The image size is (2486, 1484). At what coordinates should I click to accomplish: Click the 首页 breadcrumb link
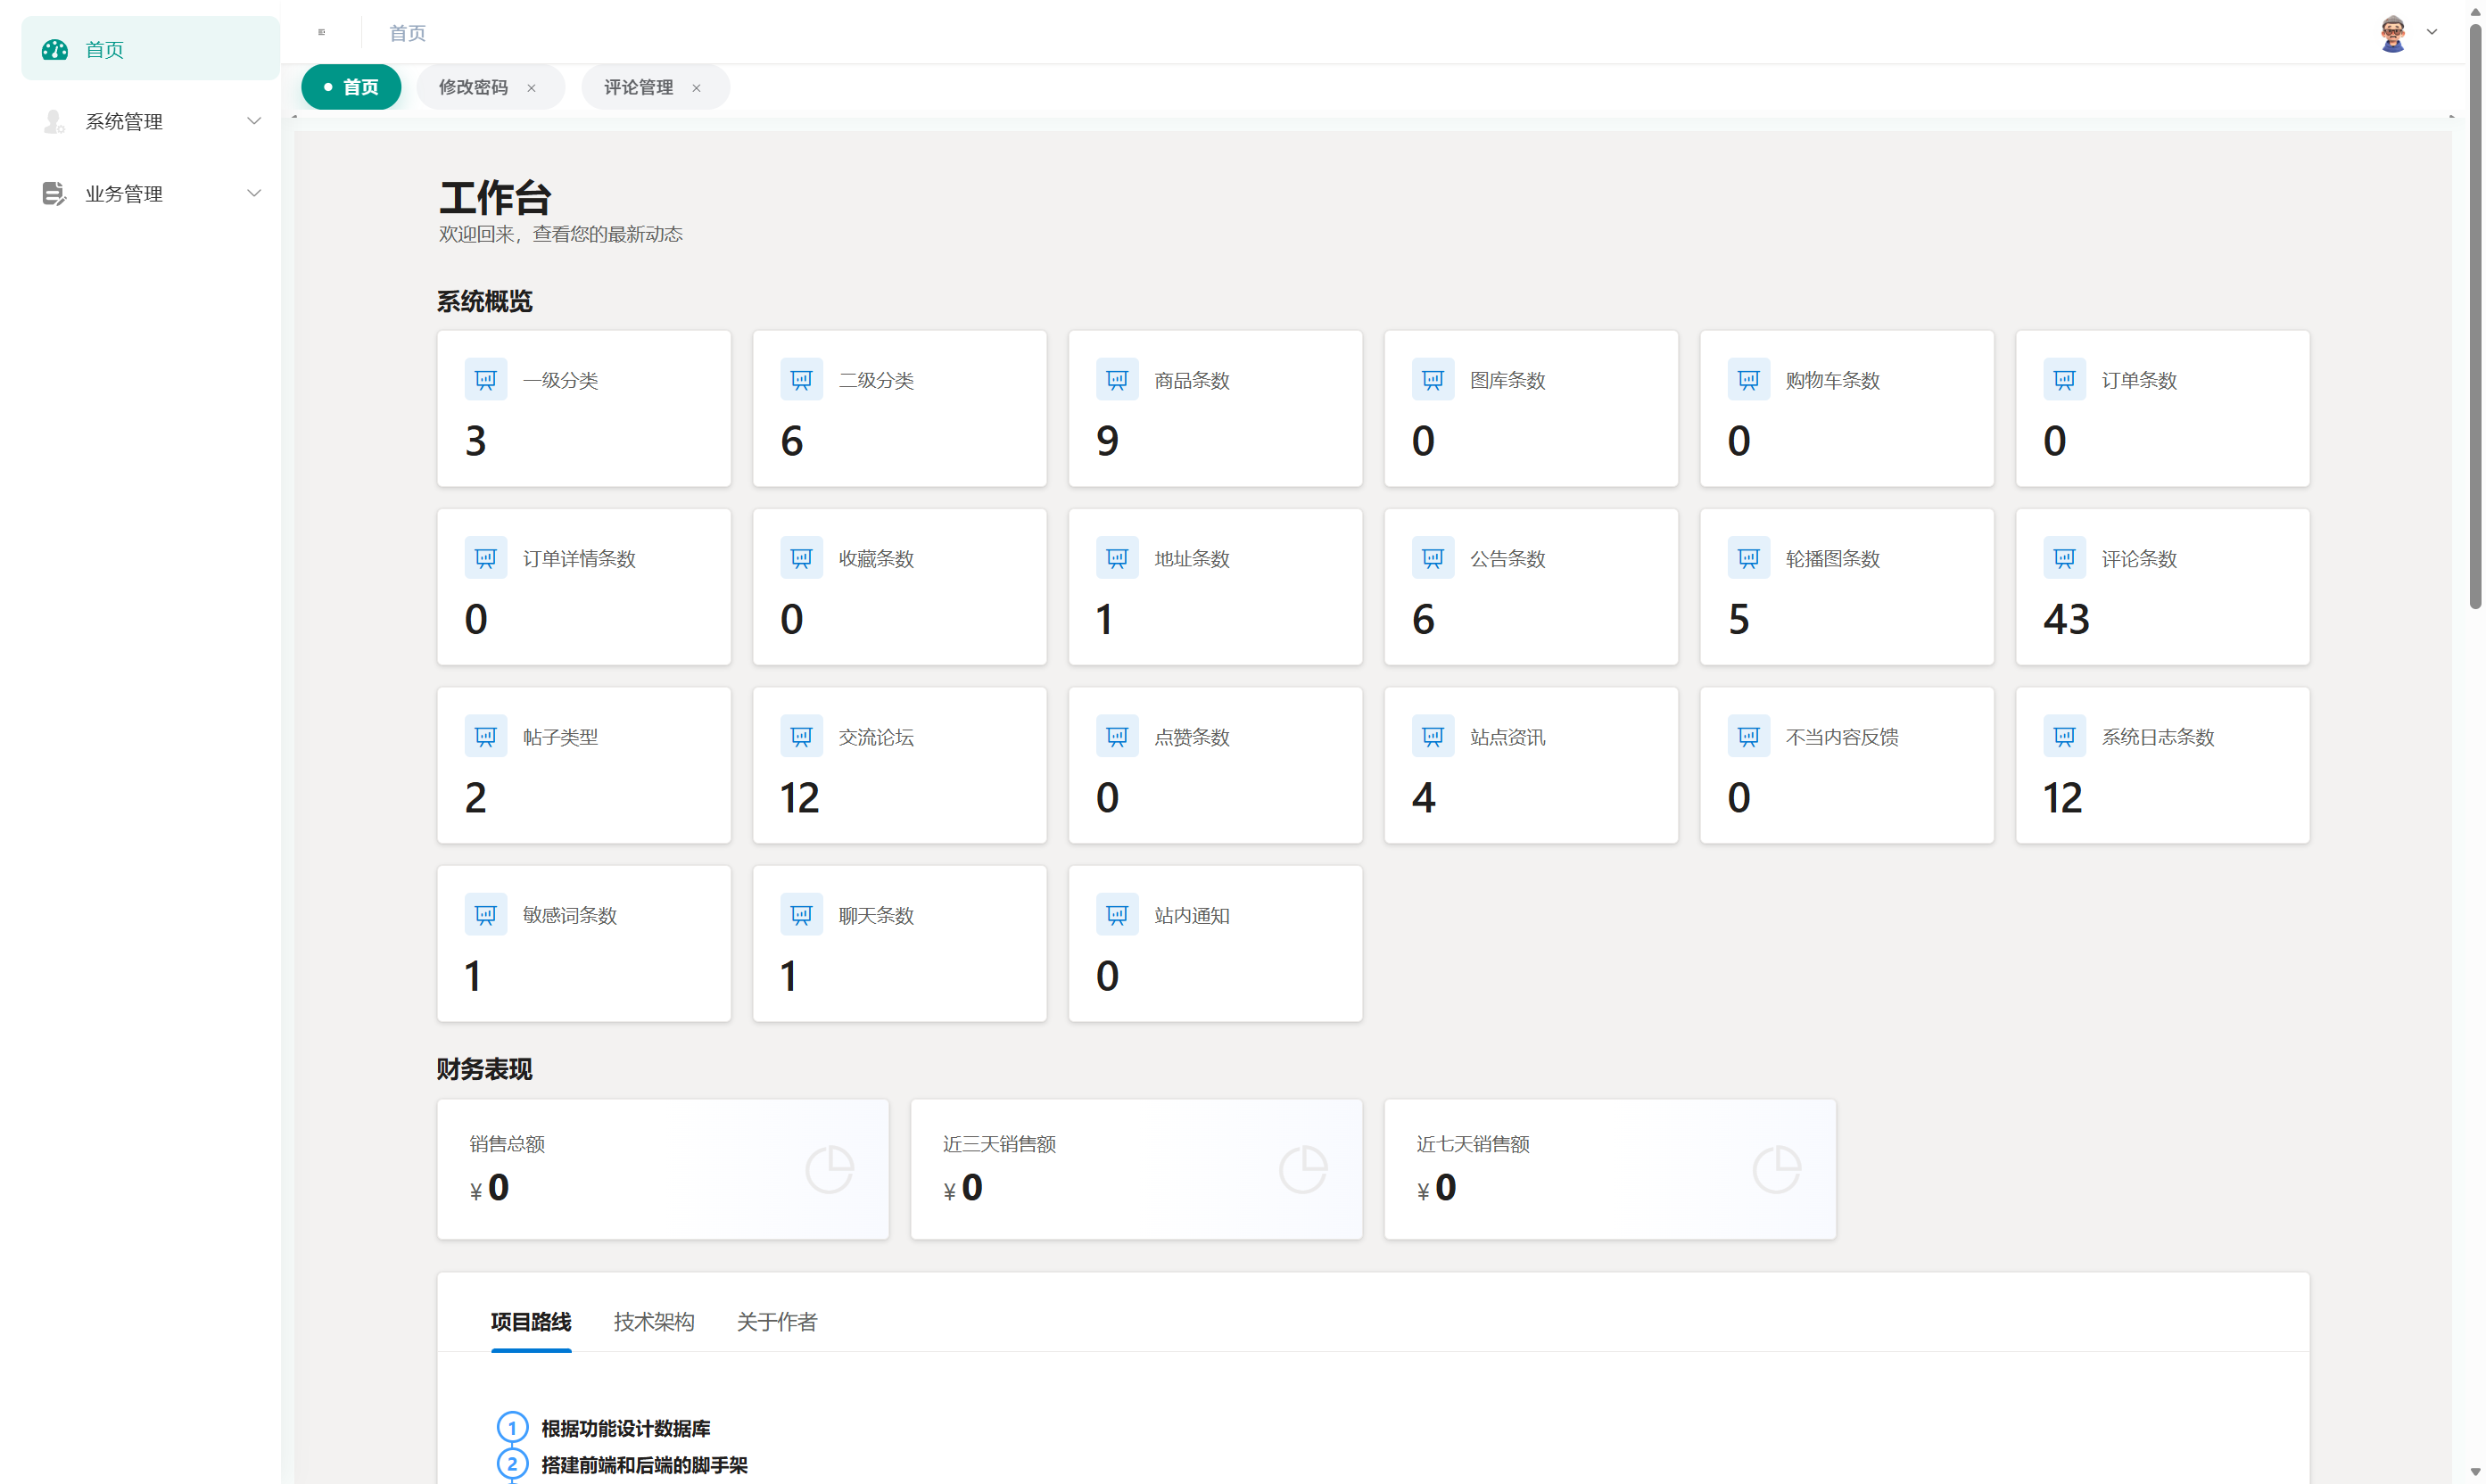[407, 33]
